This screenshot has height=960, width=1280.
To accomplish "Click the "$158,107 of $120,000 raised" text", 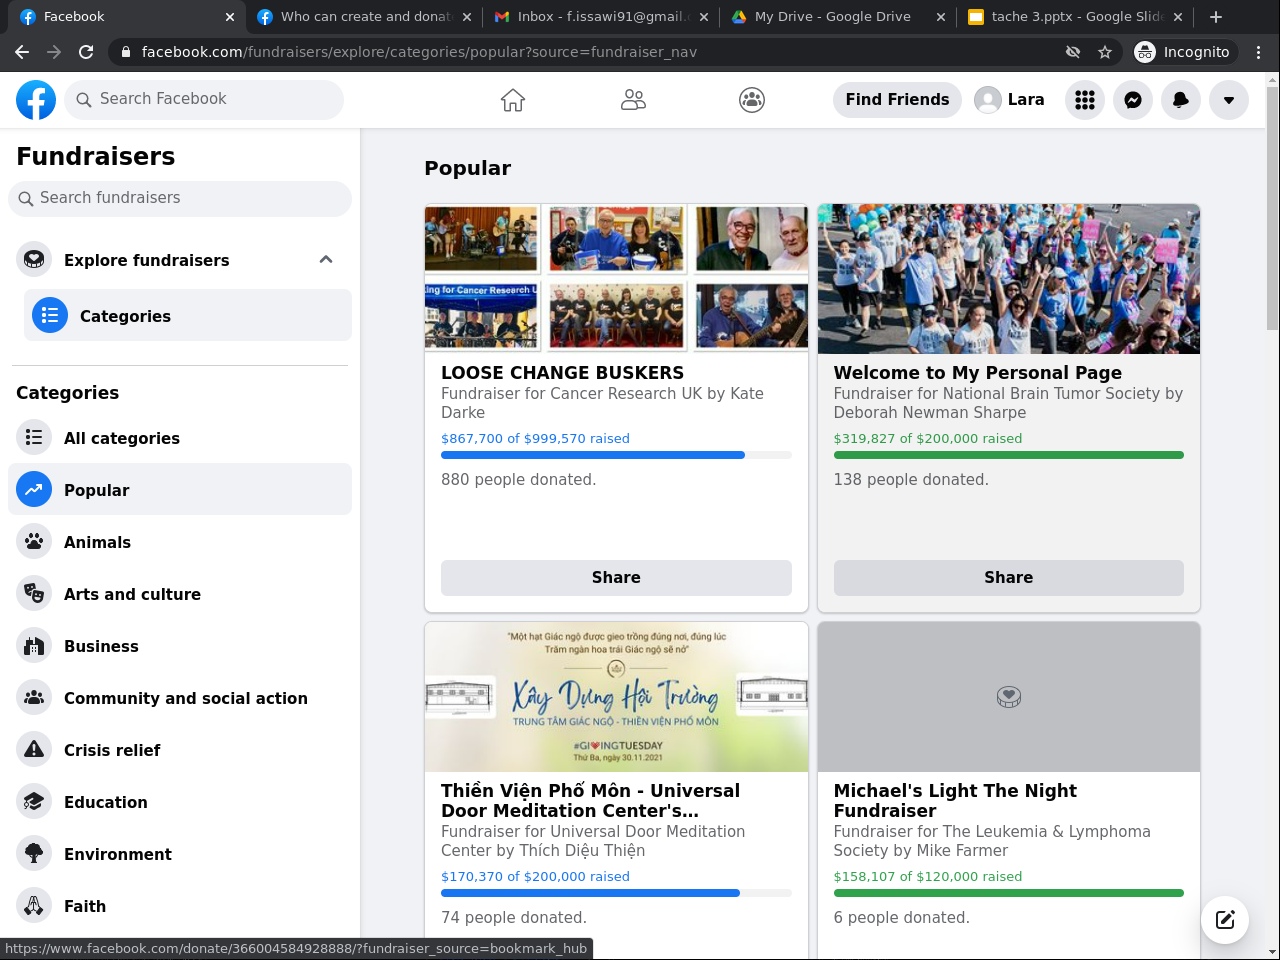I will pyautogui.click(x=928, y=877).
